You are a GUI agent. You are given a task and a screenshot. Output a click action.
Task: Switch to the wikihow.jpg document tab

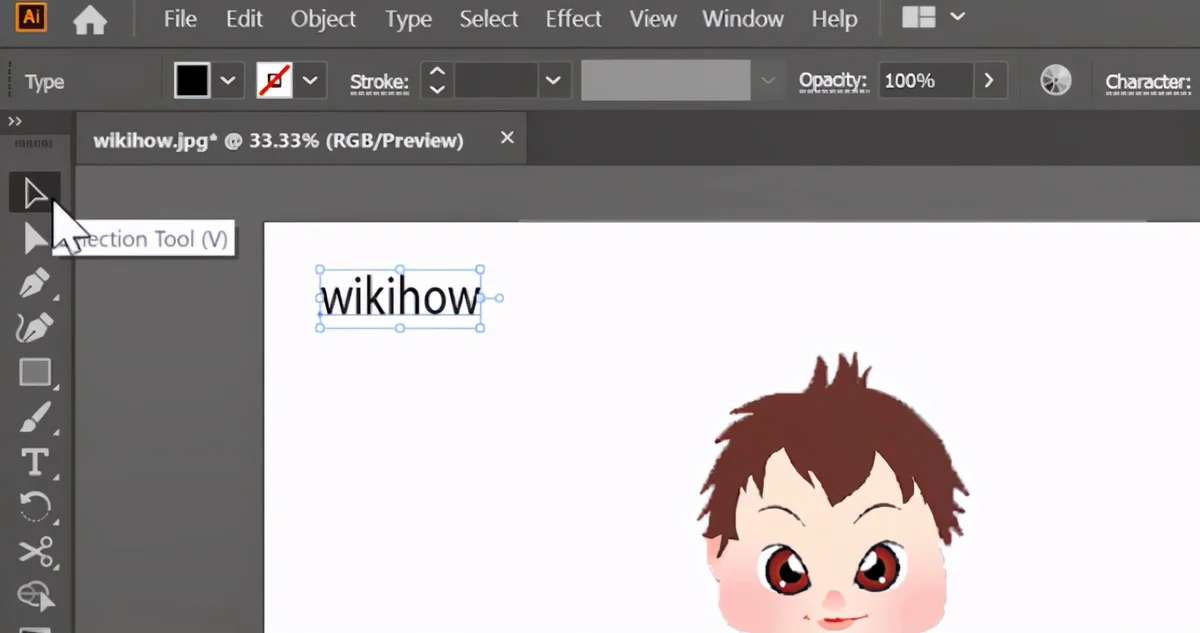tap(278, 140)
